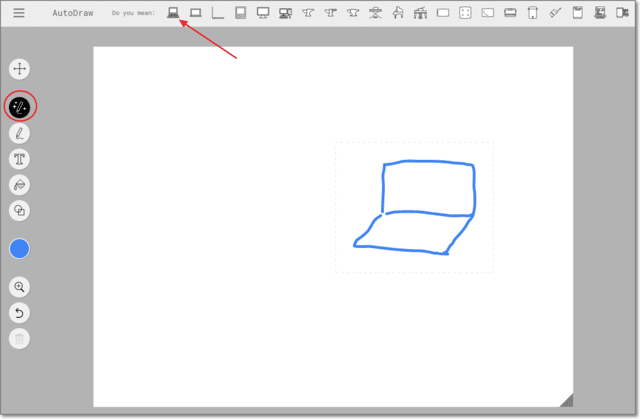Pick the scarecrow drawing suggestion
The image size is (640, 419).
point(375,13)
